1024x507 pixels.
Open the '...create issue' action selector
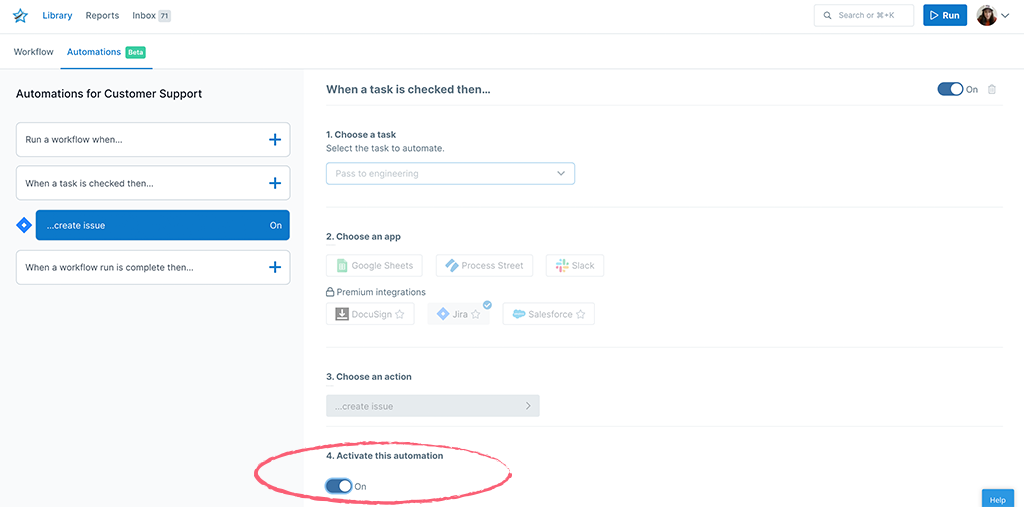(433, 406)
